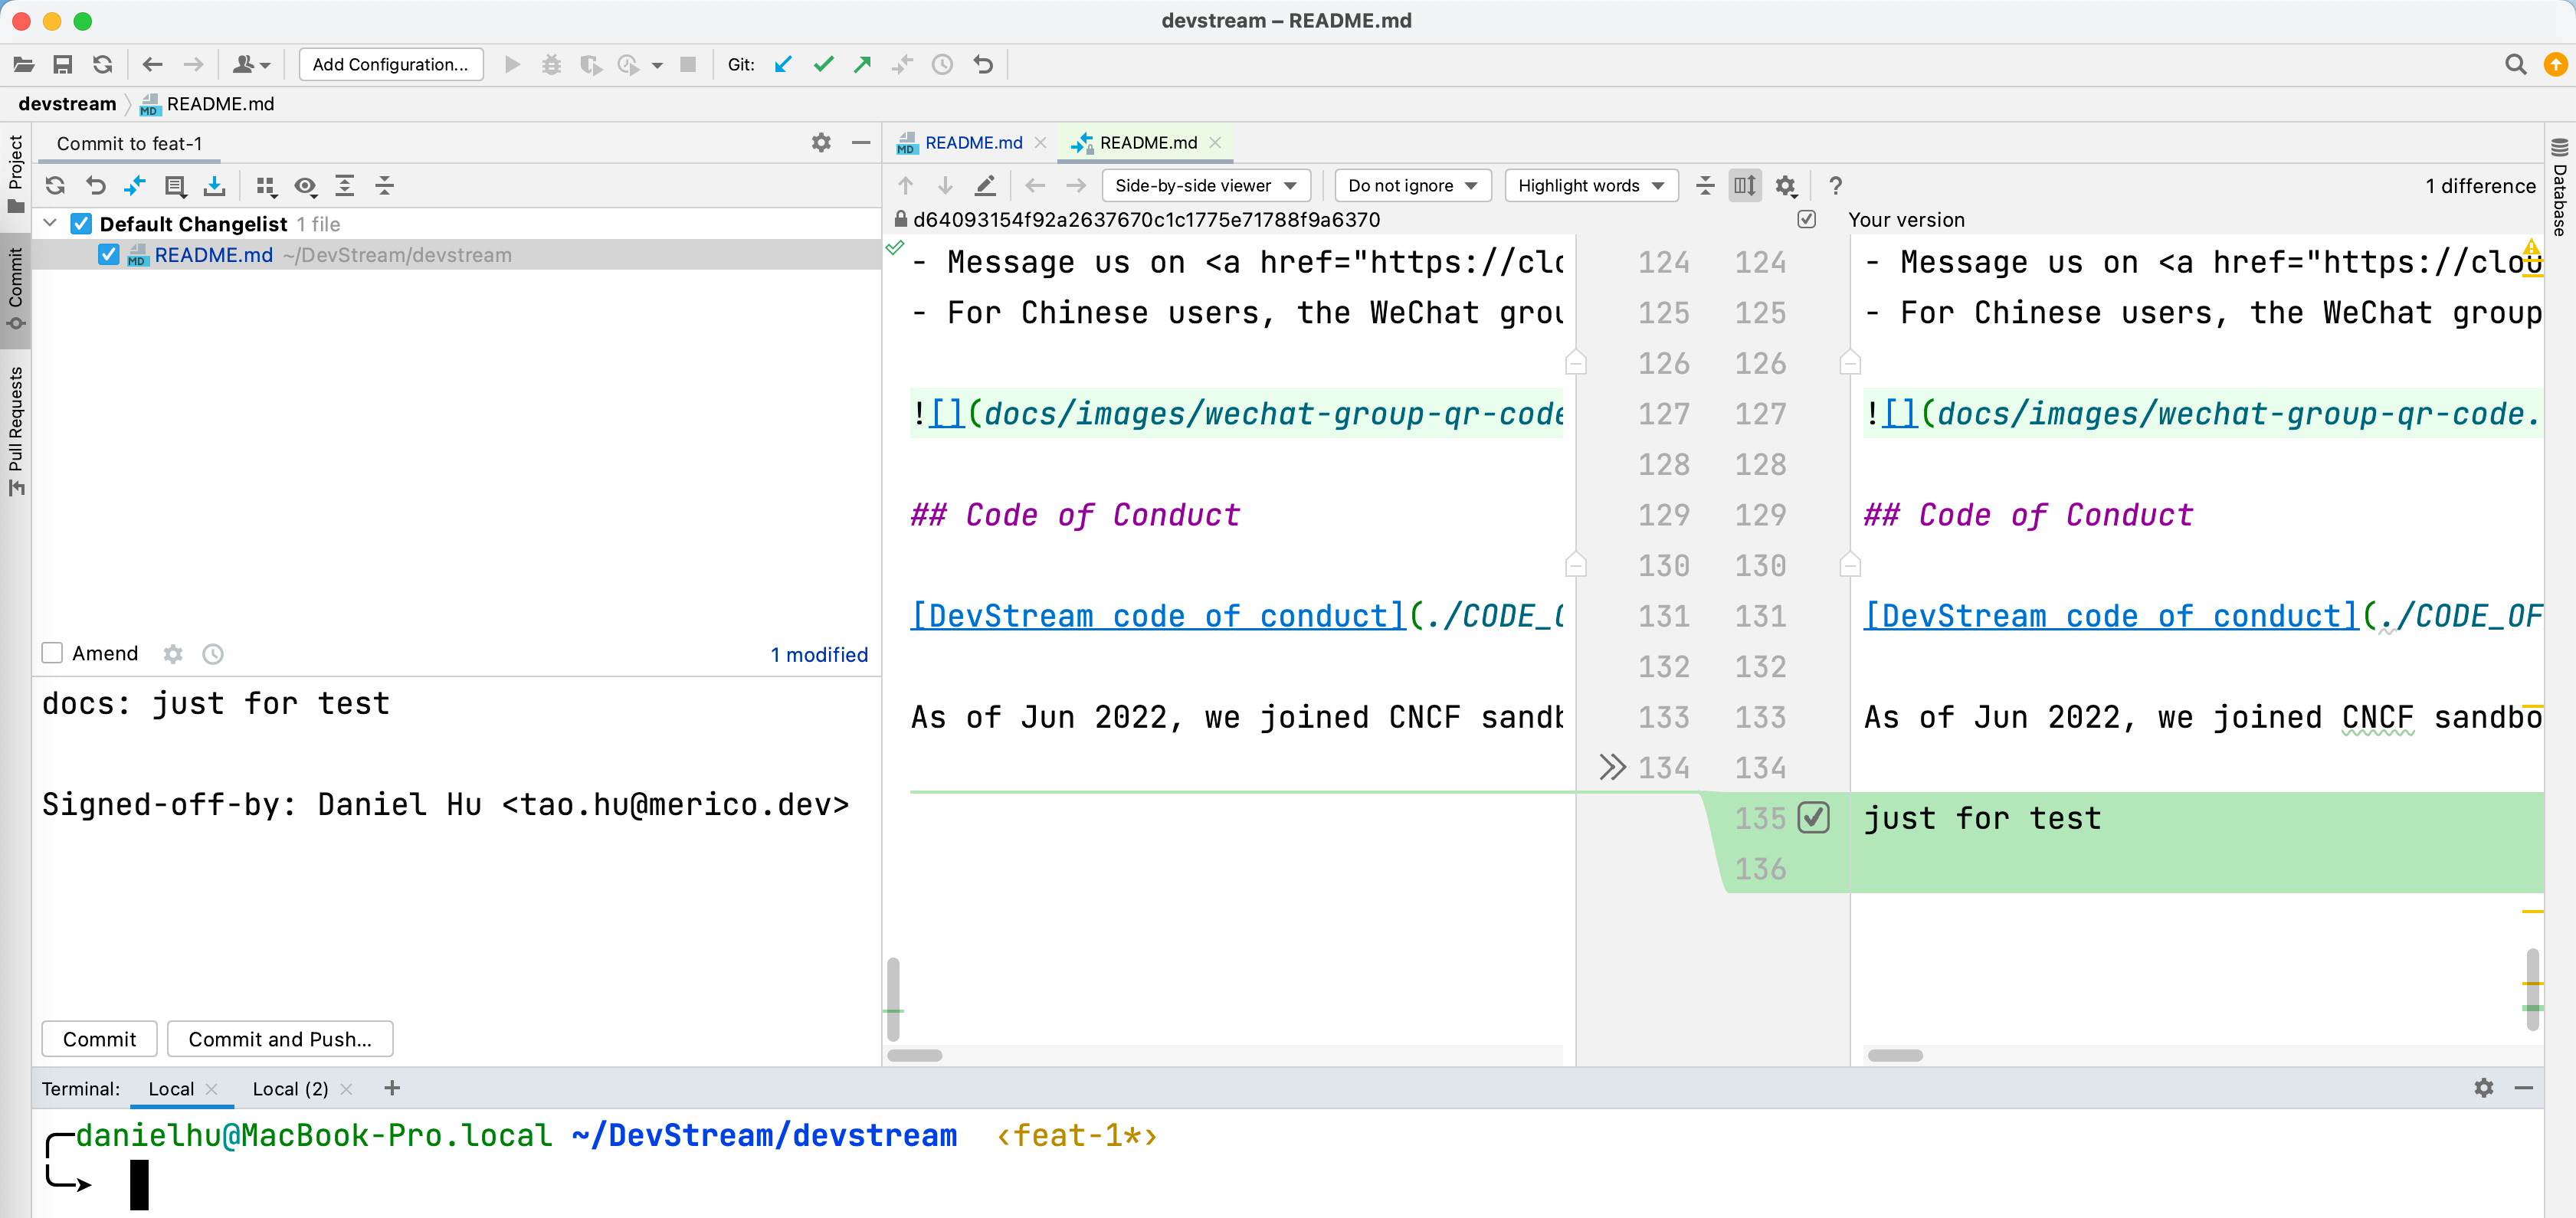2576x1218 pixels.
Task: Accept change with double chevron on line 134
Action: pyautogui.click(x=1611, y=768)
